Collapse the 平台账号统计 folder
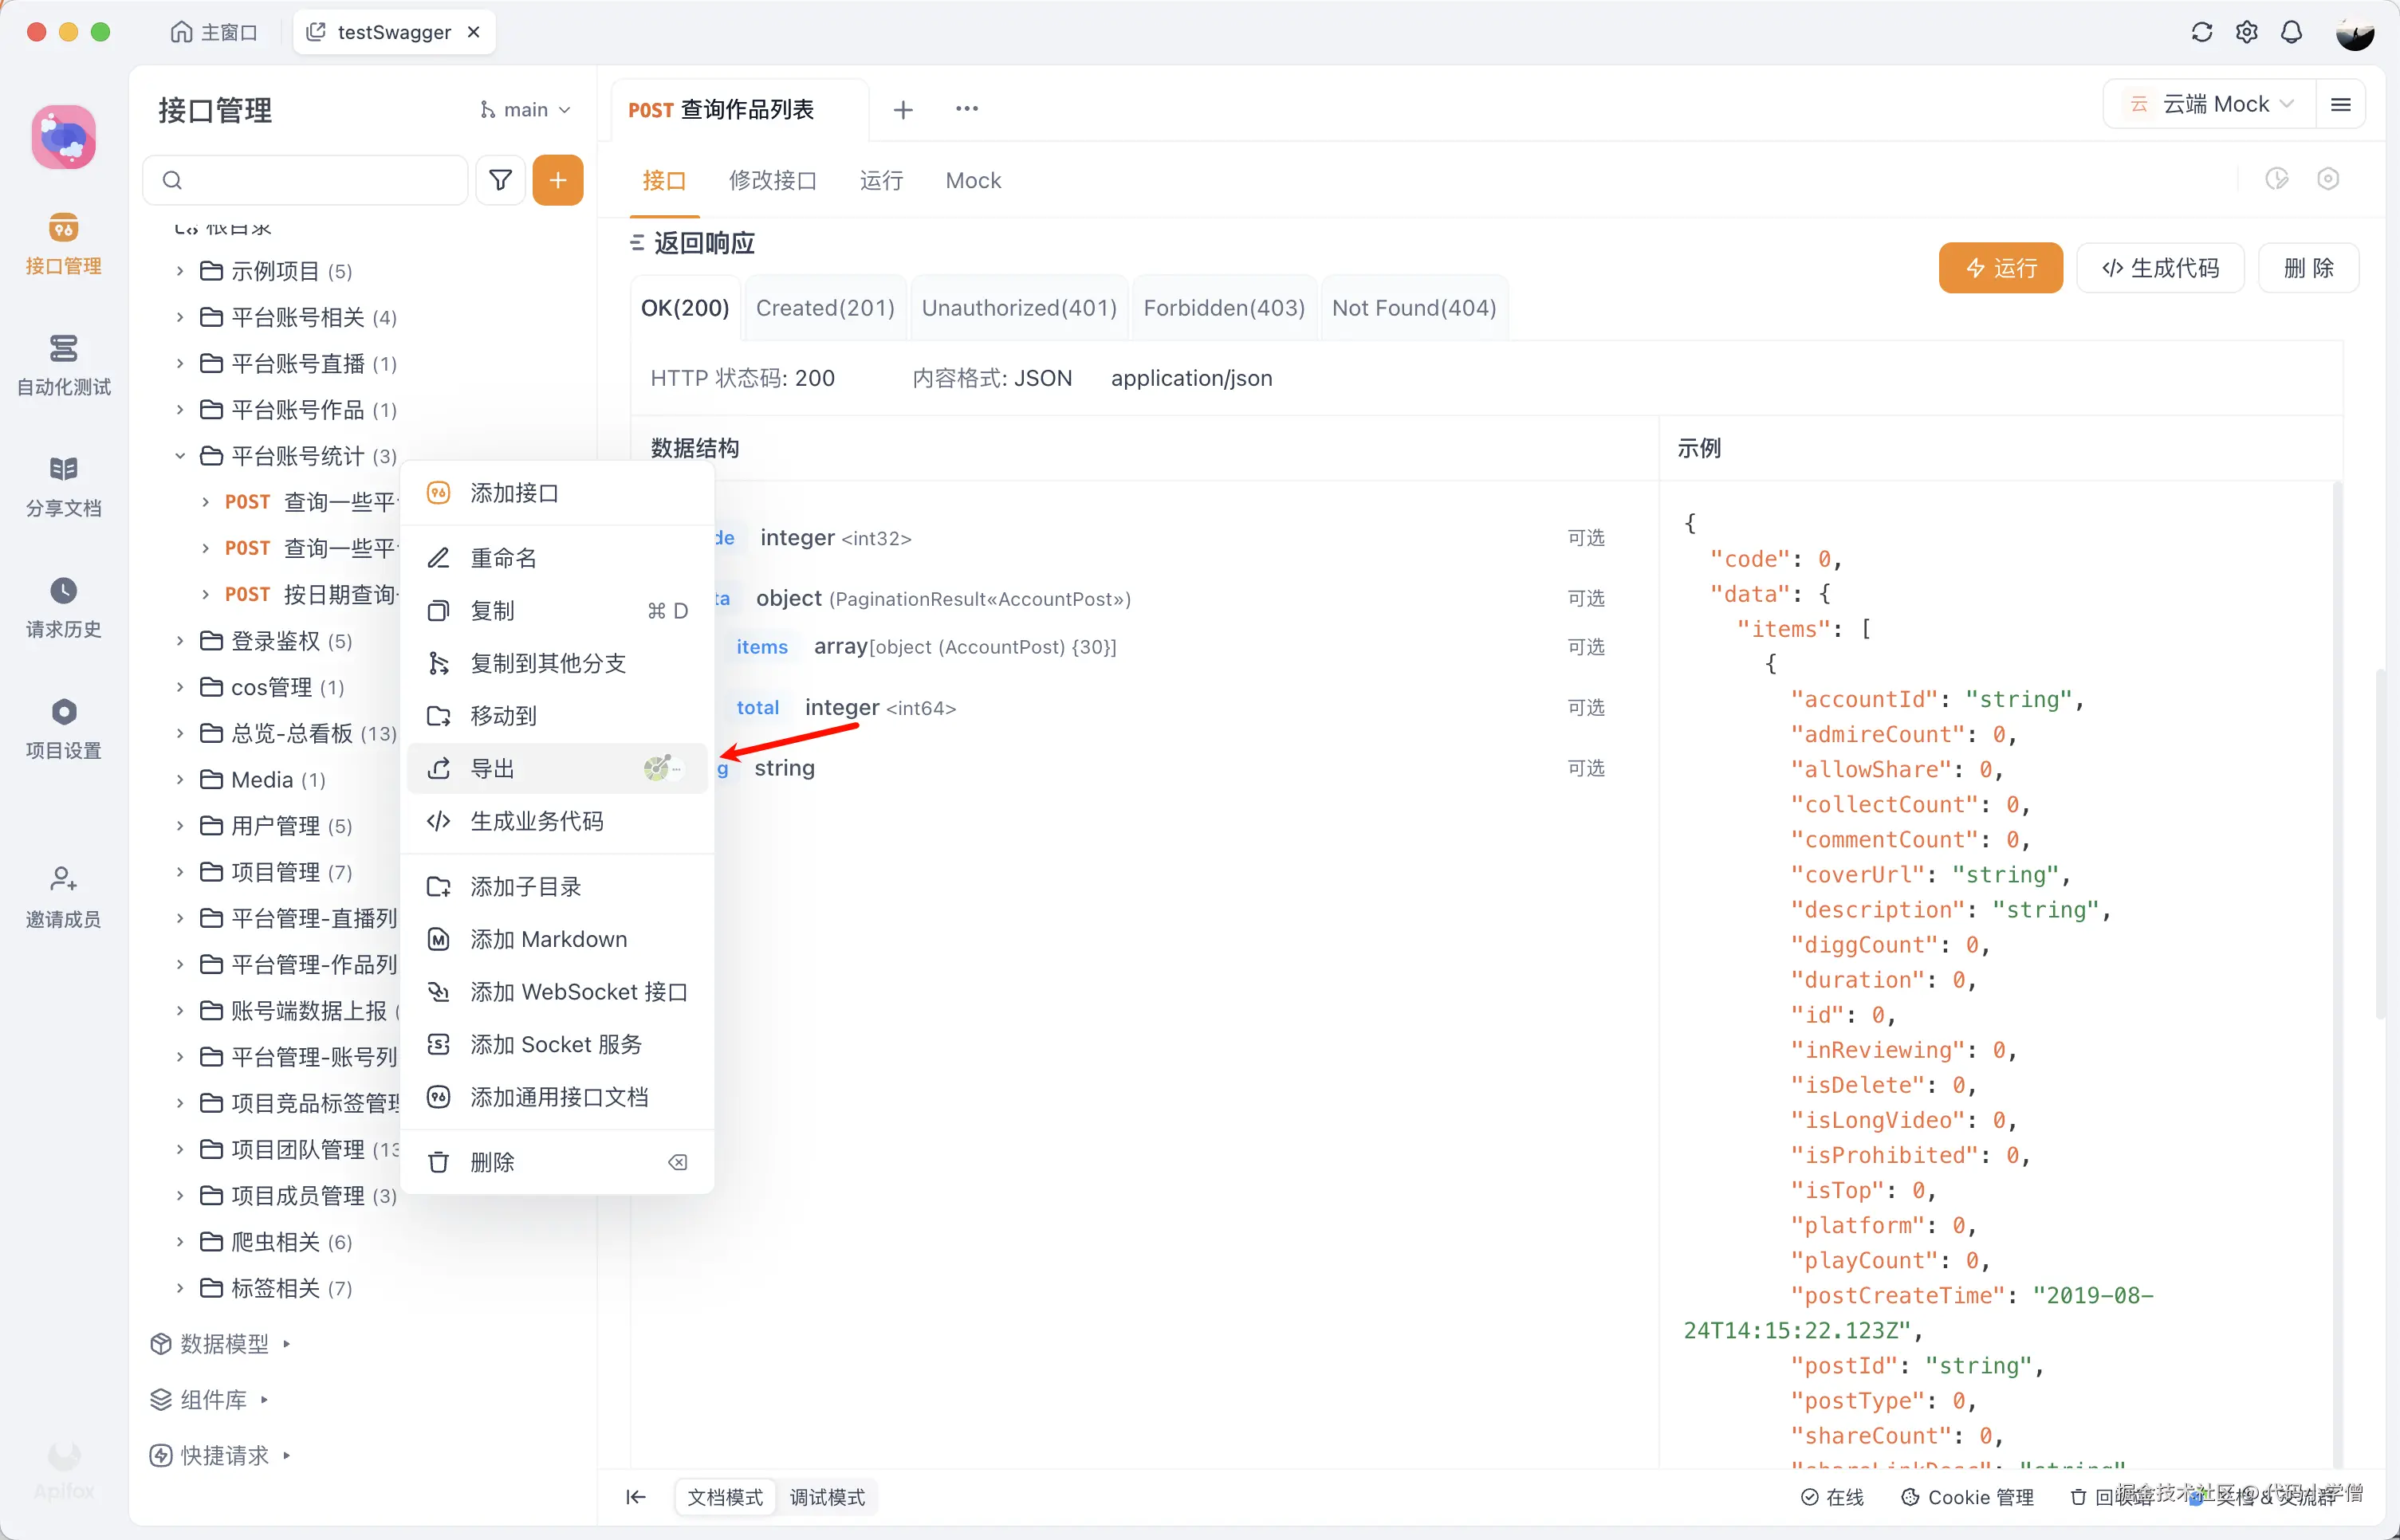Screen dimensions: 2400x1540 point(180,456)
